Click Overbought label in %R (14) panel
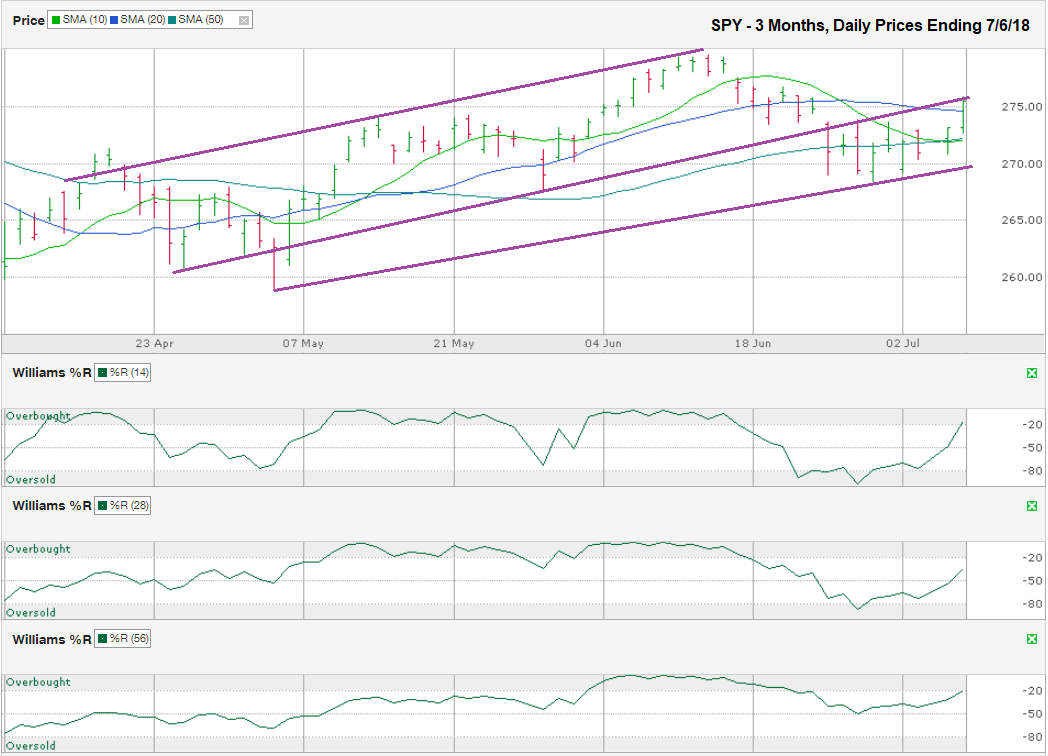This screenshot has width=1048, height=756. [x=38, y=416]
